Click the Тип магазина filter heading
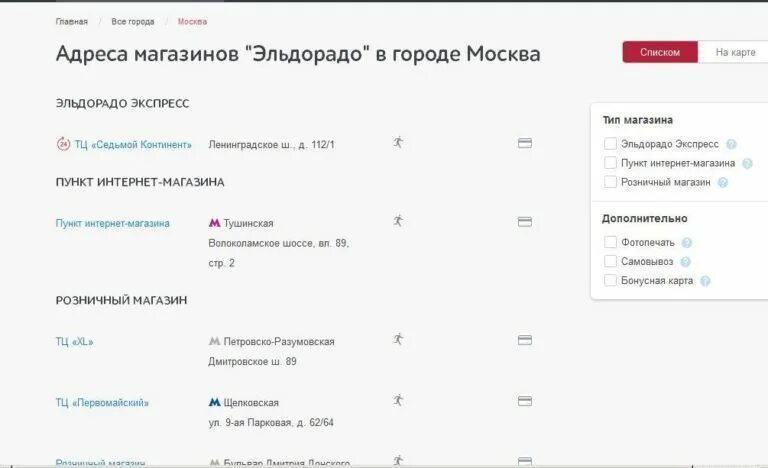The height and width of the screenshot is (468, 768). coord(638,120)
